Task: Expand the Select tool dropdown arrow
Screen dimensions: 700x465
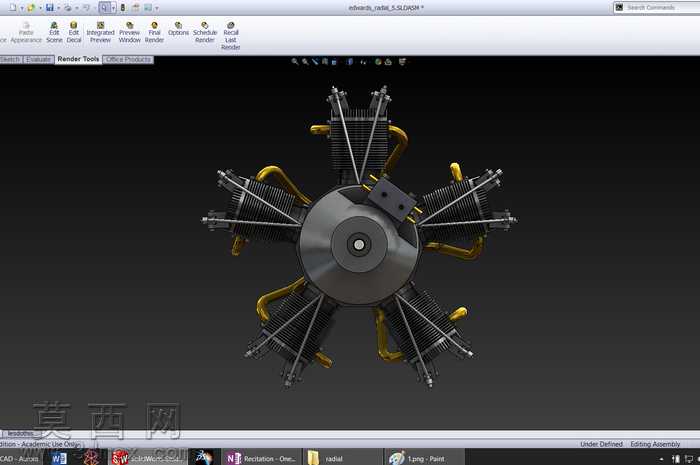Action: pyautogui.click(x=113, y=8)
